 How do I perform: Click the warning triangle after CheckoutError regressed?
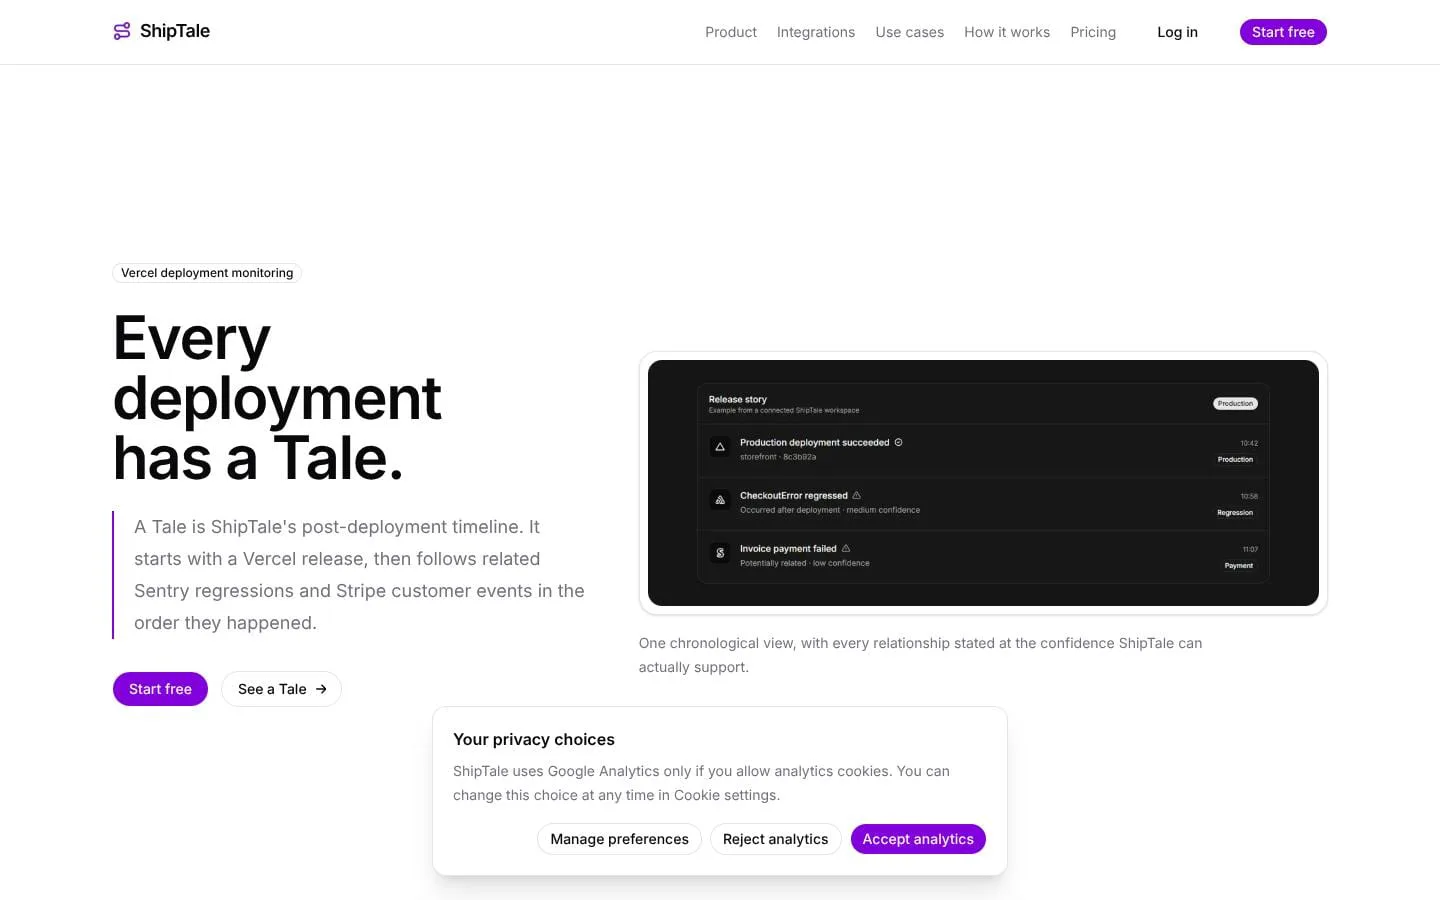point(856,495)
